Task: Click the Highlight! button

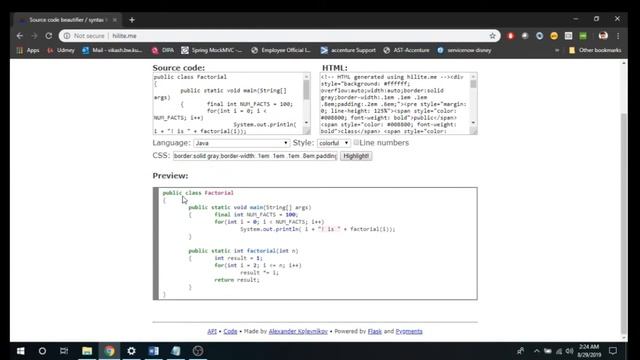Action: [x=356, y=156]
